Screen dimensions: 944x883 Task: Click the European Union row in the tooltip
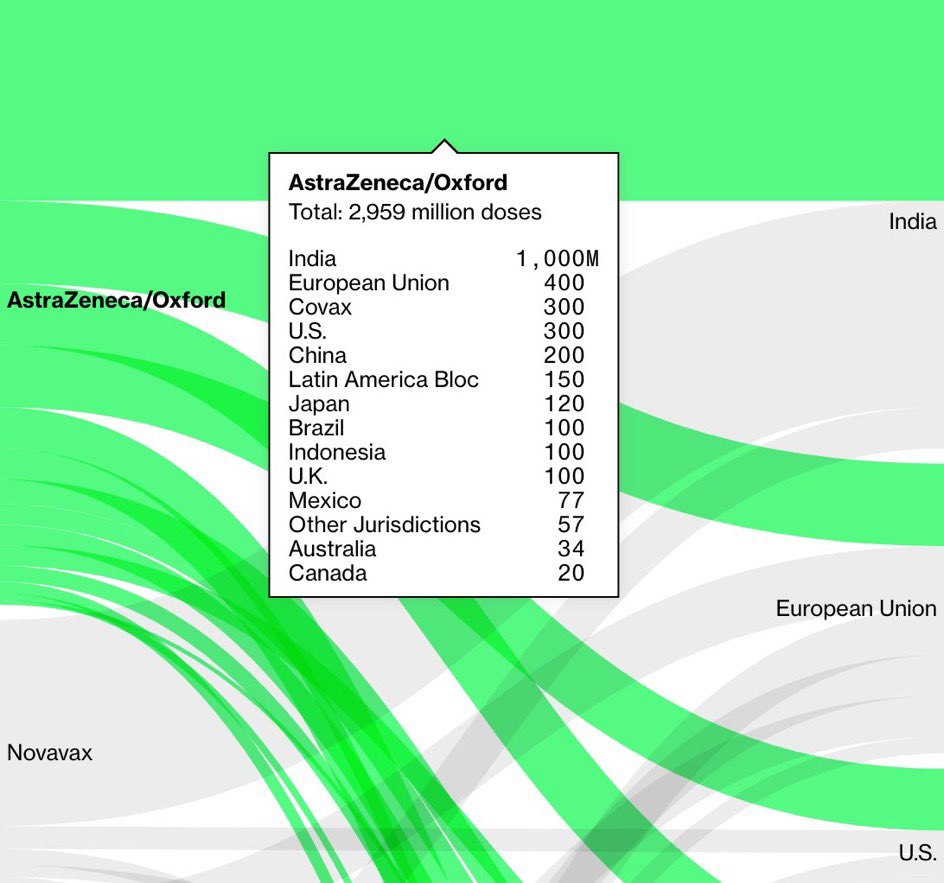coord(444,283)
